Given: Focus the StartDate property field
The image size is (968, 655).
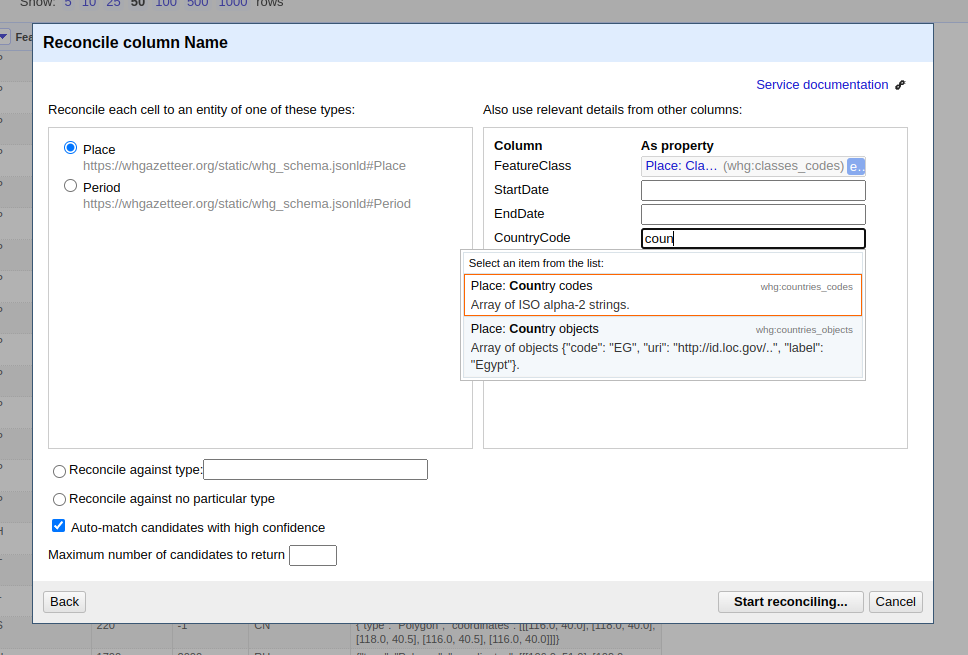Looking at the screenshot, I should [x=752, y=190].
